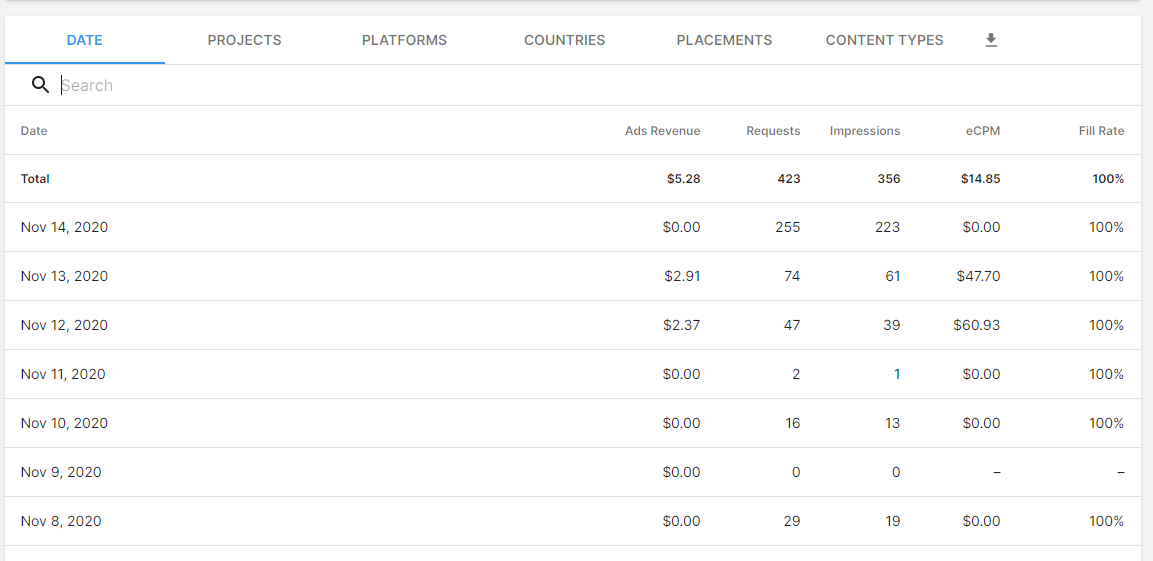The image size is (1153, 561).
Task: Click the Nov 12, 2020 date entry
Action: coord(64,325)
